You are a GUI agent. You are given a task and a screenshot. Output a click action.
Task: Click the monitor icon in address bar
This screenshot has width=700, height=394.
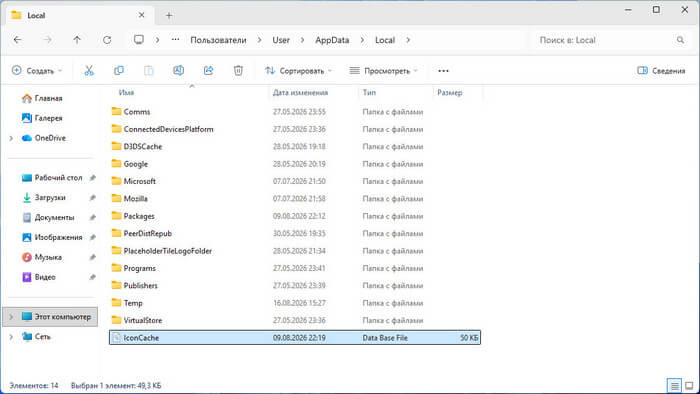tap(139, 40)
